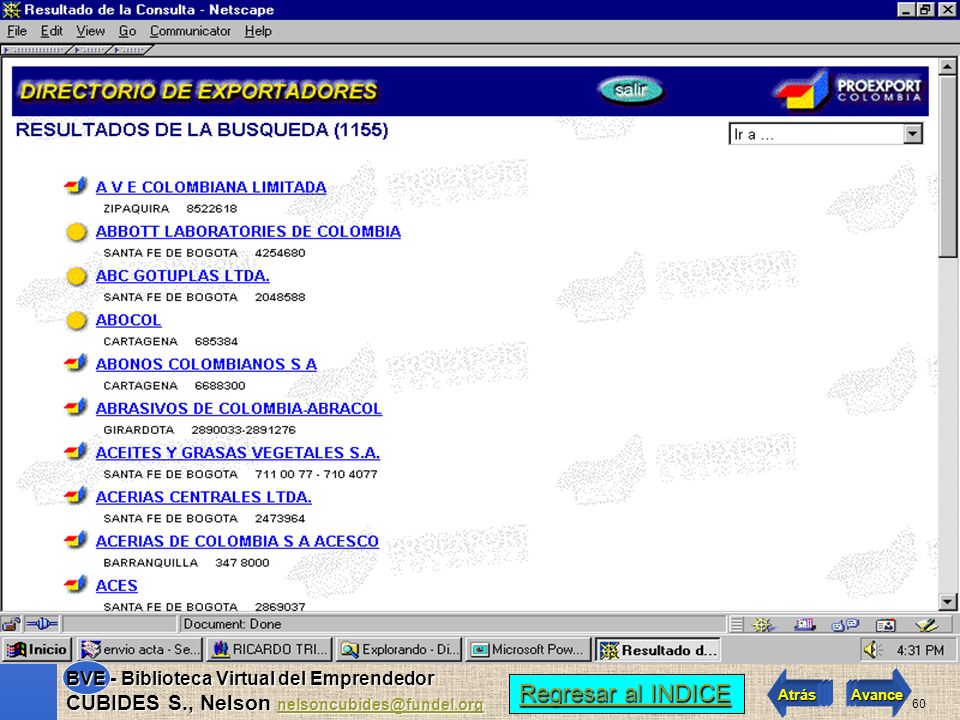Click the security padlock status icon

[x=11, y=624]
